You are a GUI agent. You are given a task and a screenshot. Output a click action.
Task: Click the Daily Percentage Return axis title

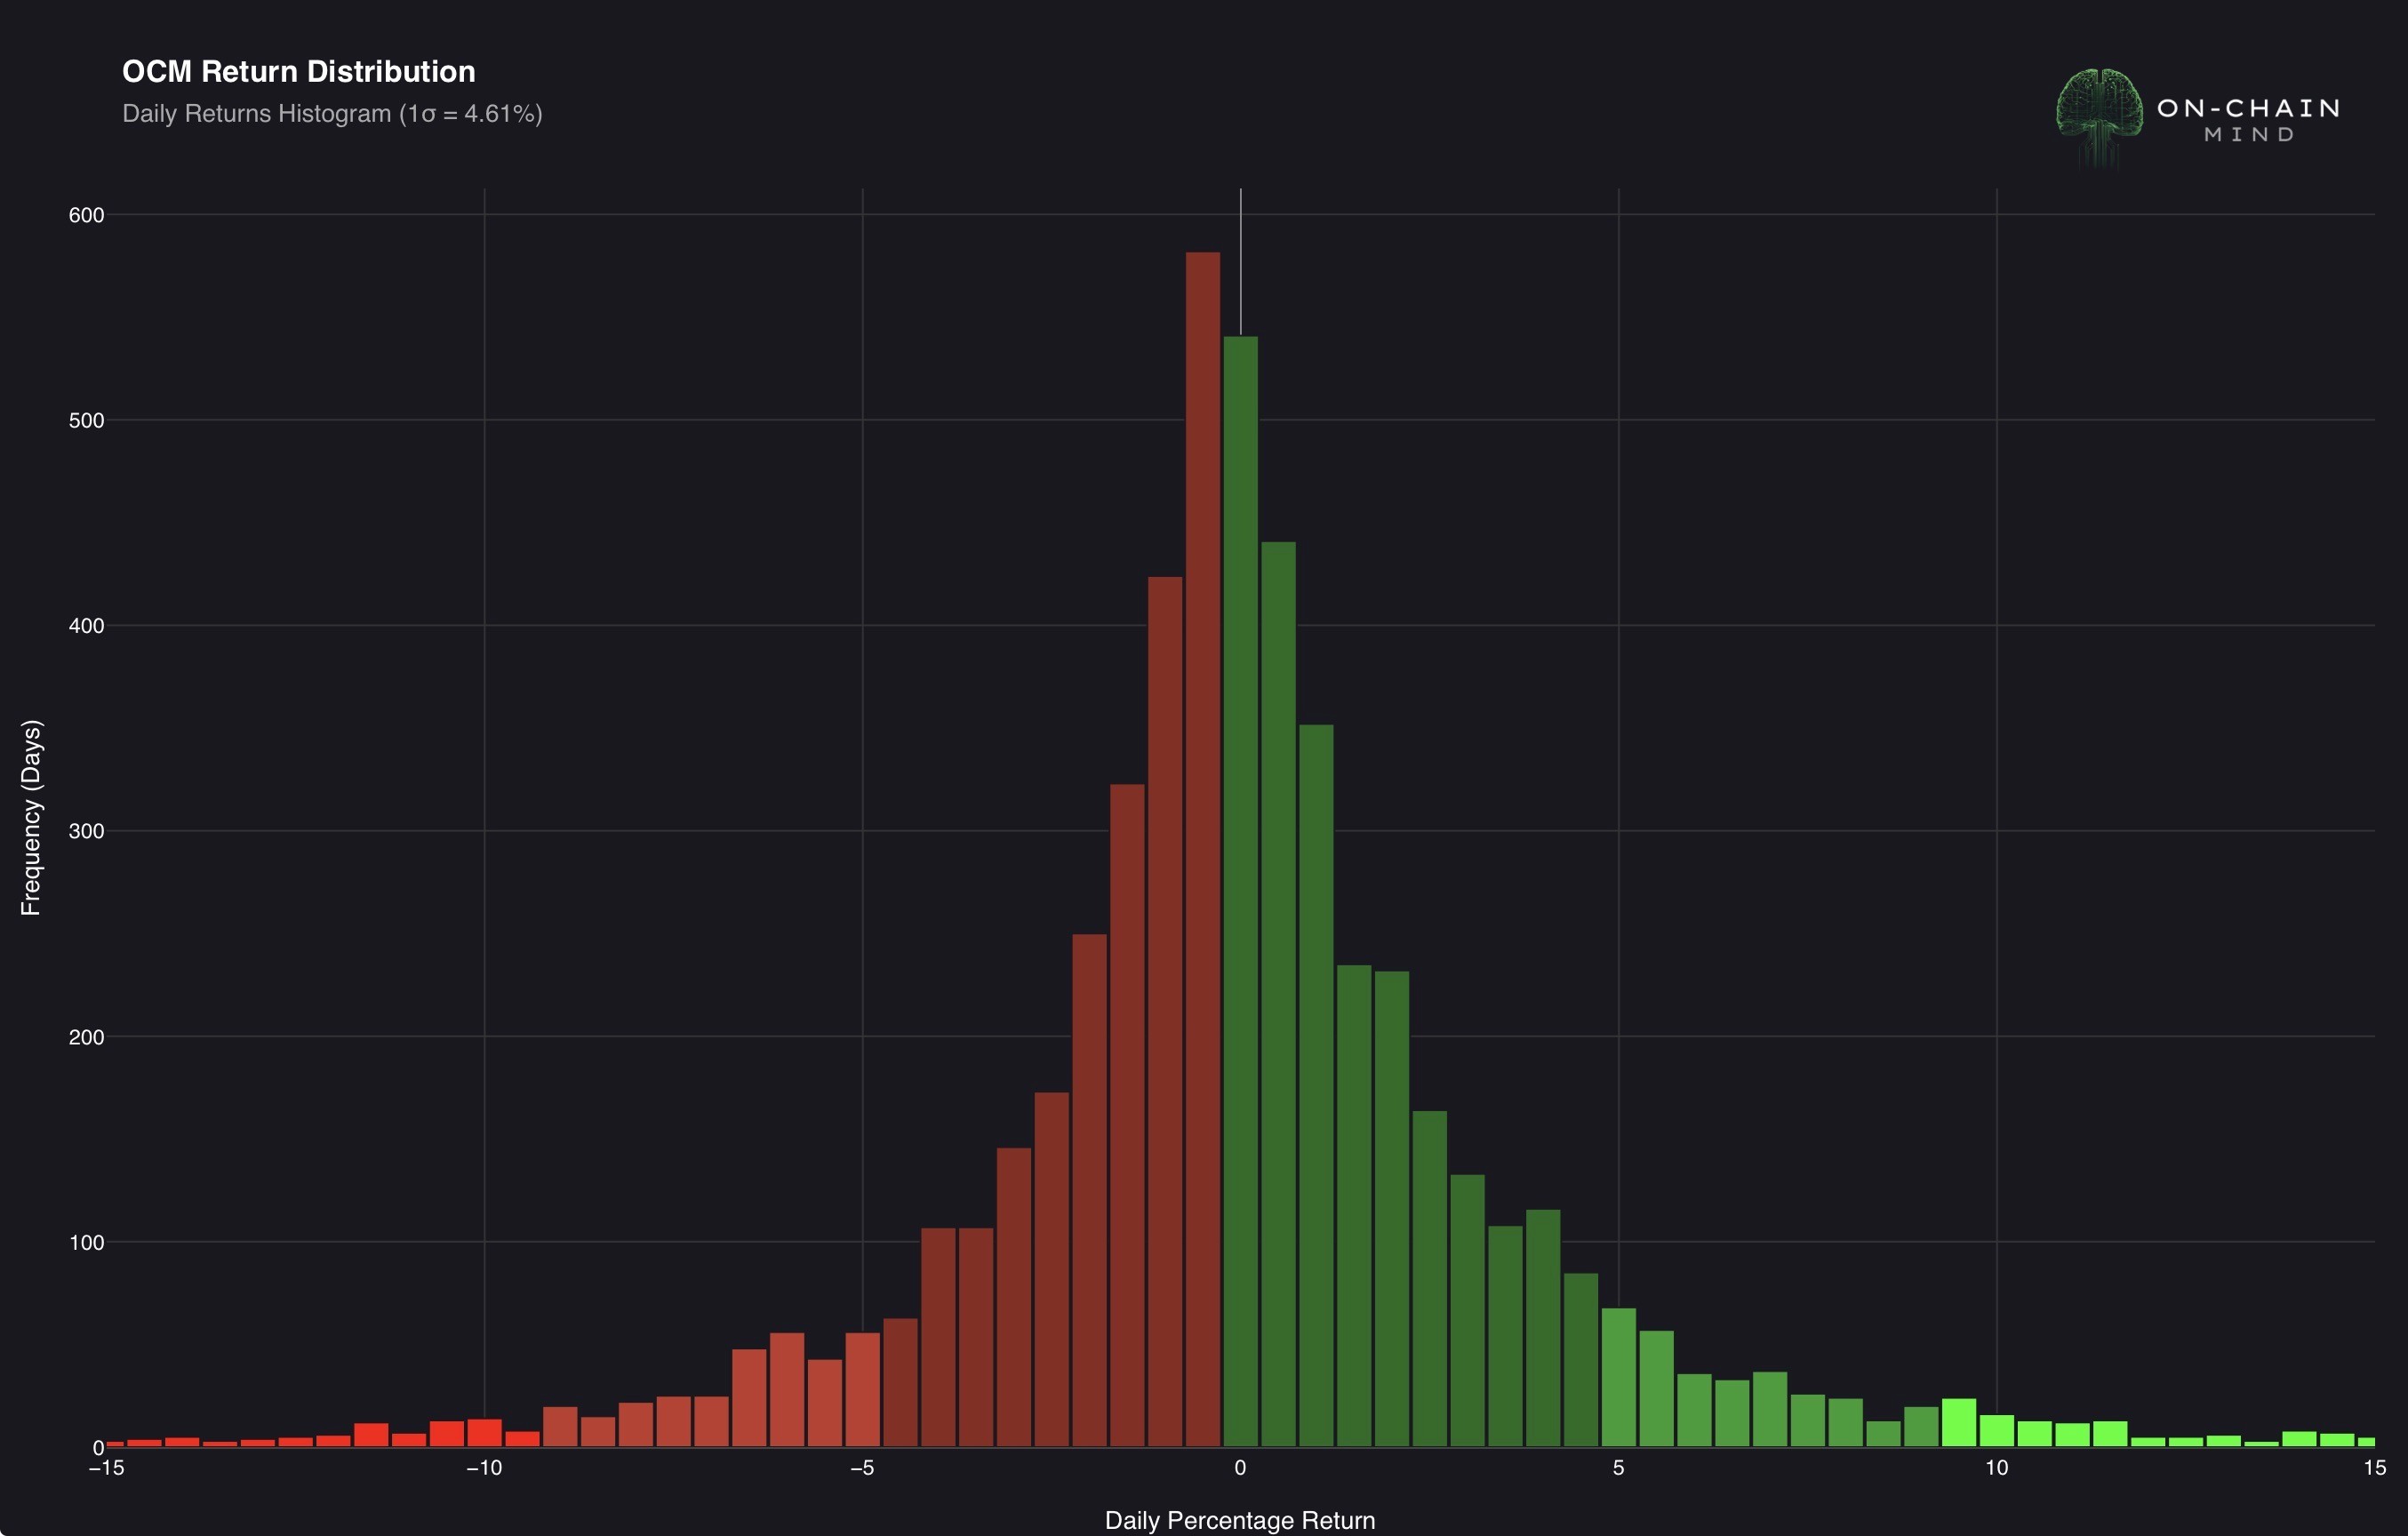pos(1239,1520)
